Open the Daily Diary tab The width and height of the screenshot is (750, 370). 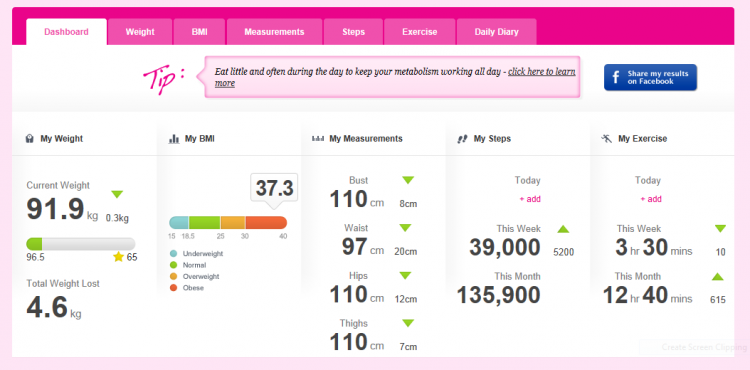click(x=496, y=32)
